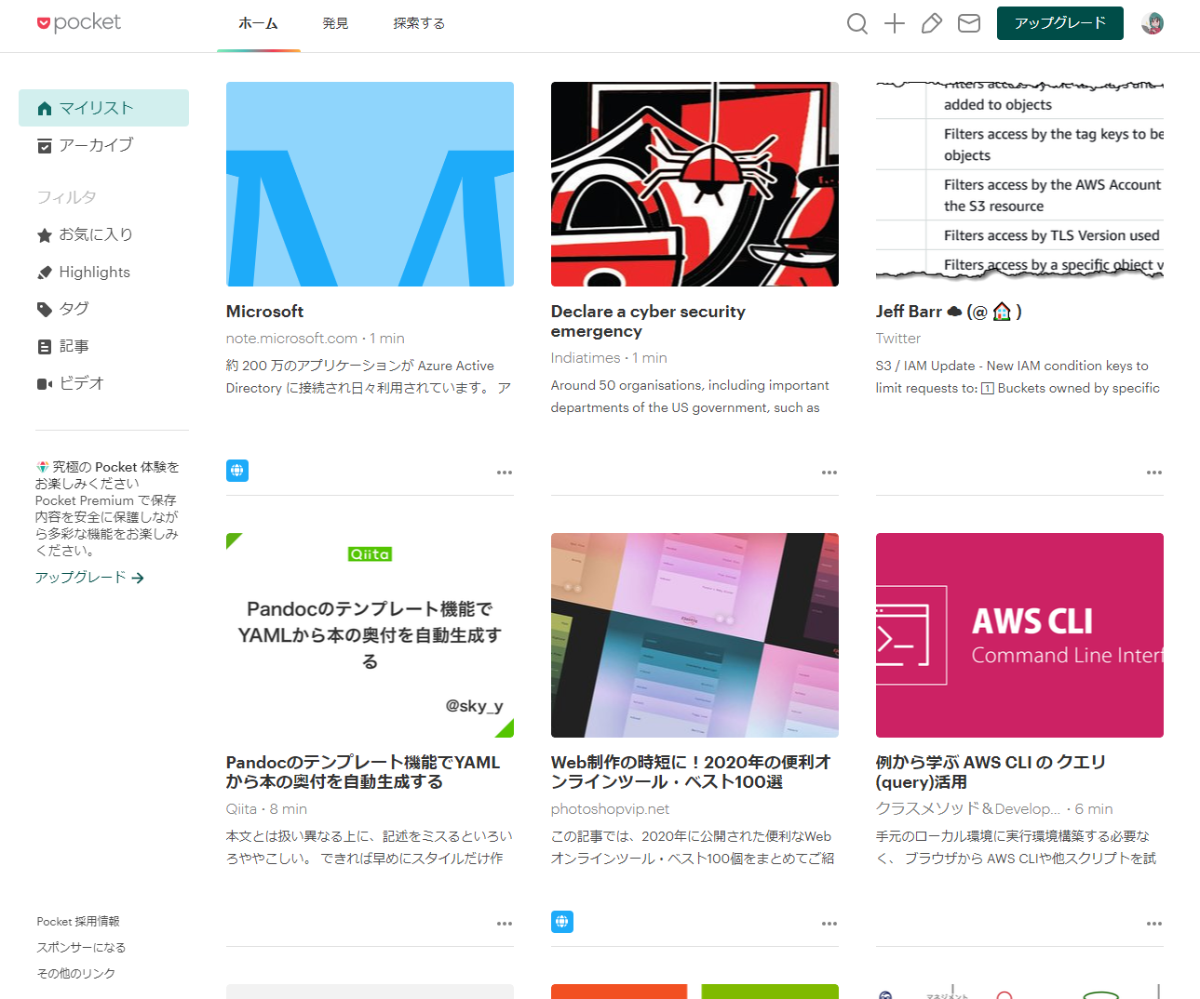Click the premium diamond icon in sidebar
Image resolution: width=1200 pixels, height=999 pixels.
point(42,467)
